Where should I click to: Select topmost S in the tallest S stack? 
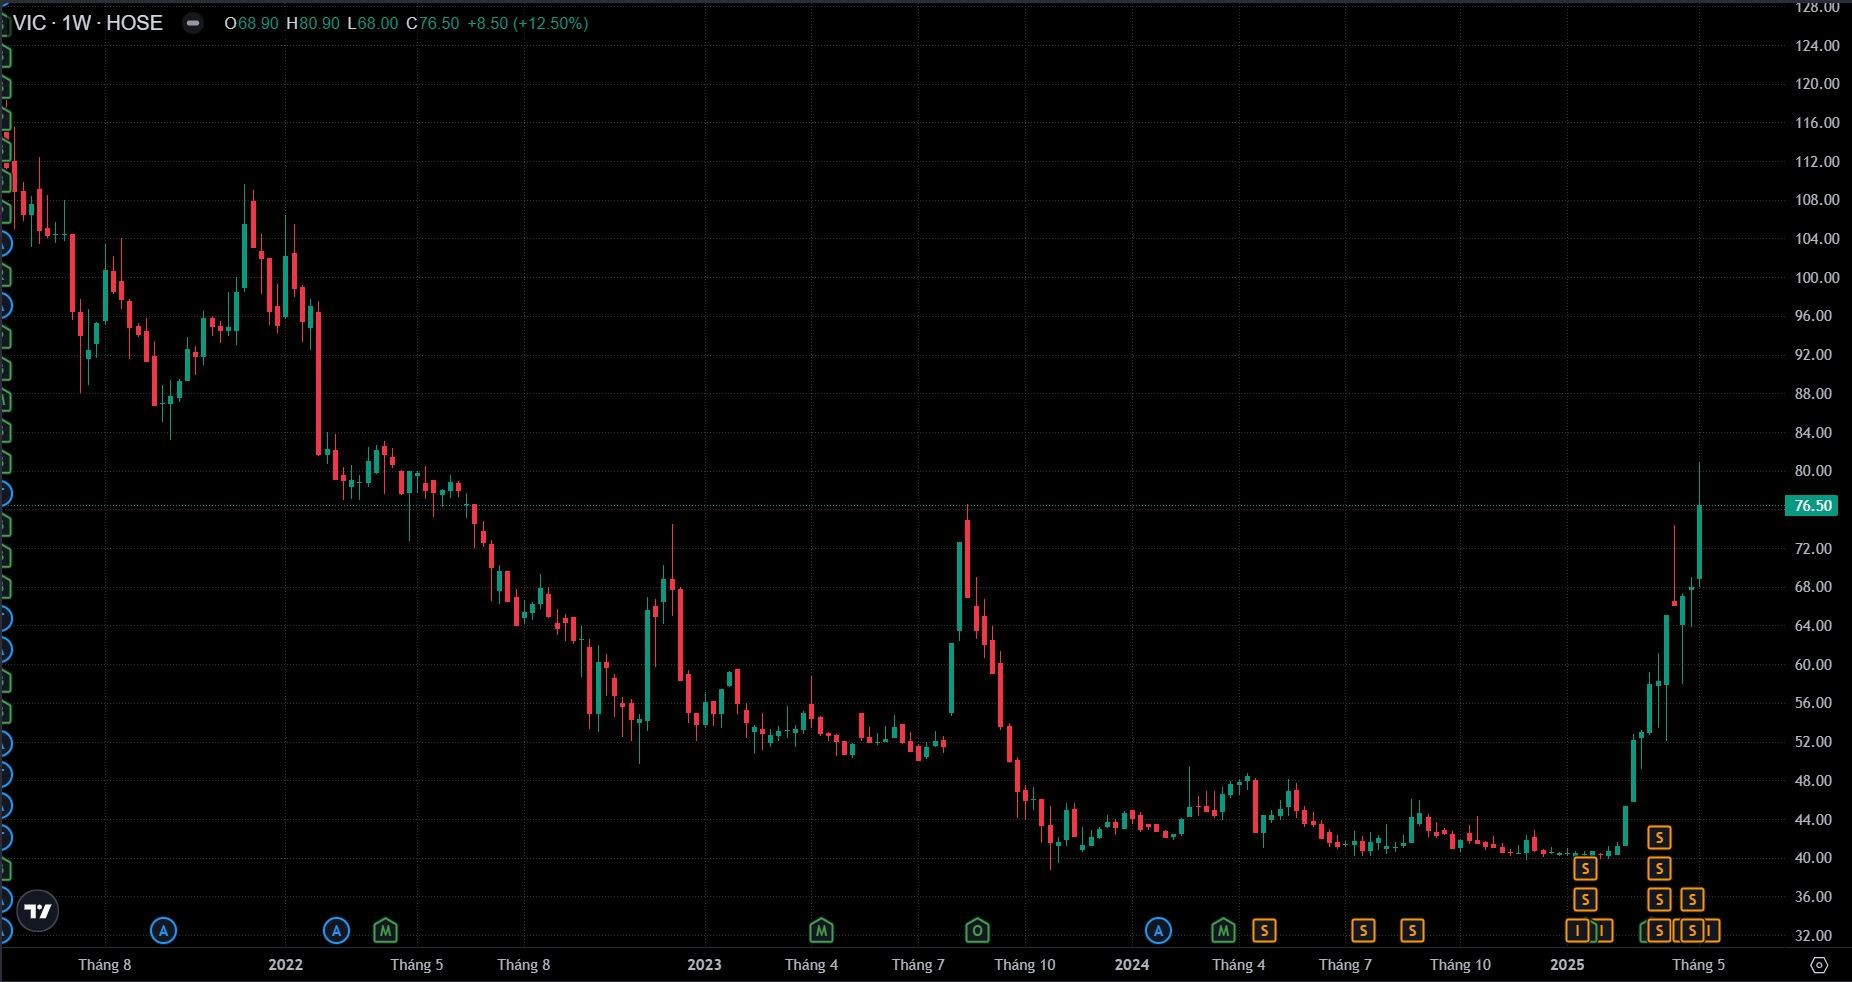point(1659,837)
